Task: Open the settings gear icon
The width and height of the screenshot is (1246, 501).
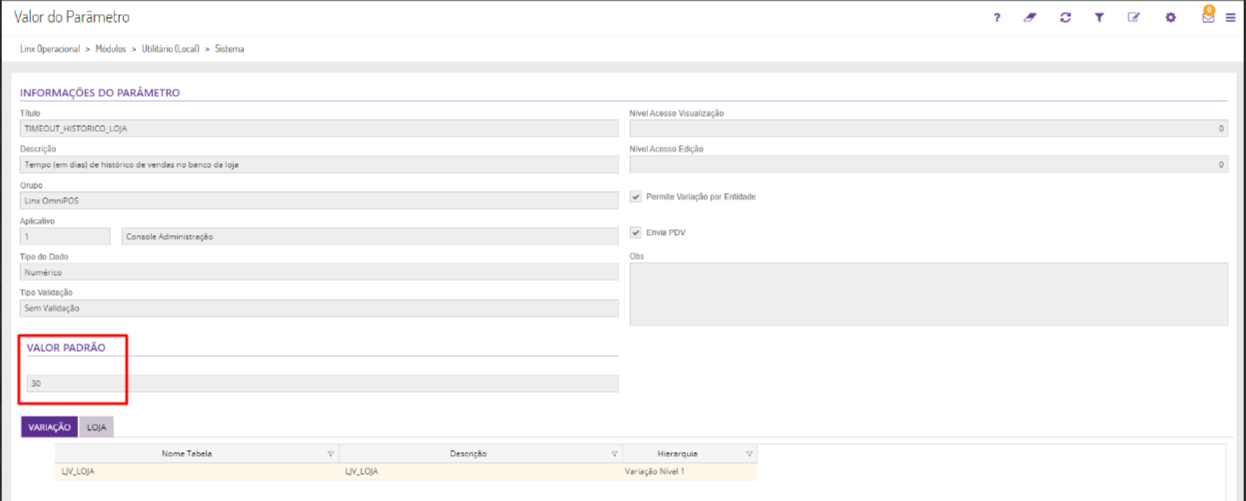Action: 1170,18
